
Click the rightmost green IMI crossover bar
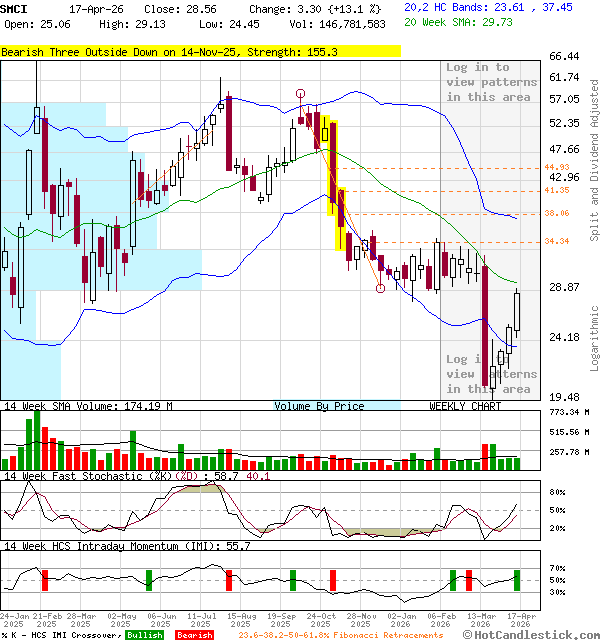coord(517,580)
